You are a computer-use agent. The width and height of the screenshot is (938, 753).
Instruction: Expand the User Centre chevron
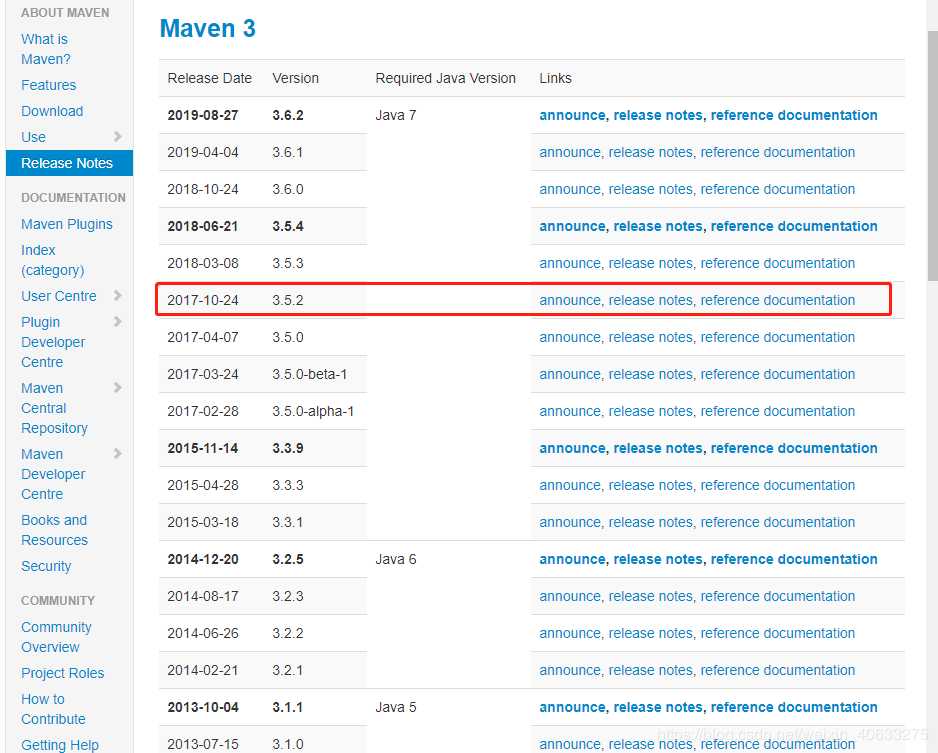pos(118,295)
